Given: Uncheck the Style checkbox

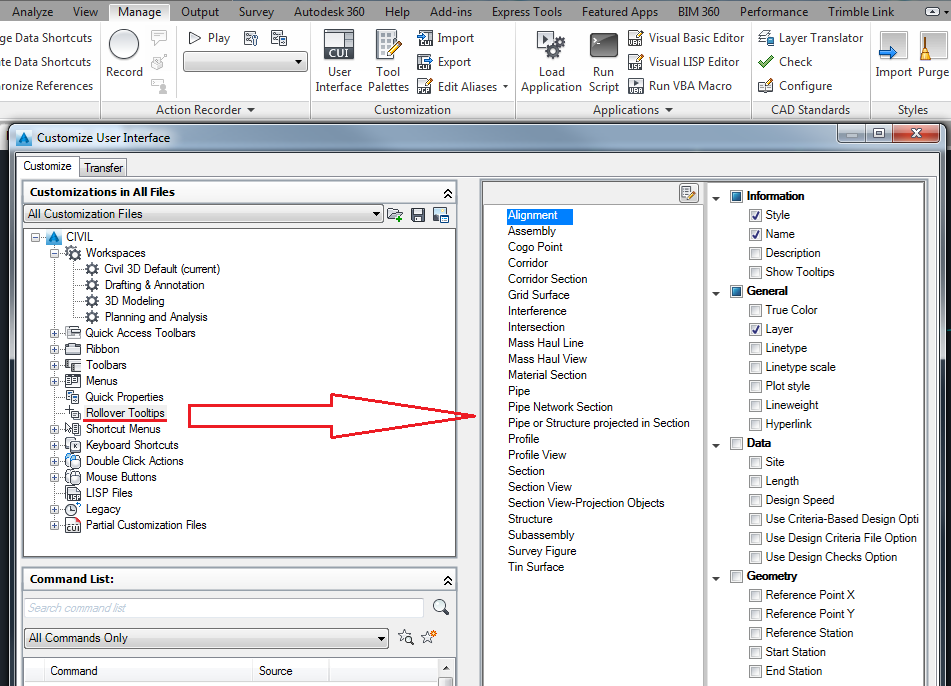Looking at the screenshot, I should [x=755, y=215].
